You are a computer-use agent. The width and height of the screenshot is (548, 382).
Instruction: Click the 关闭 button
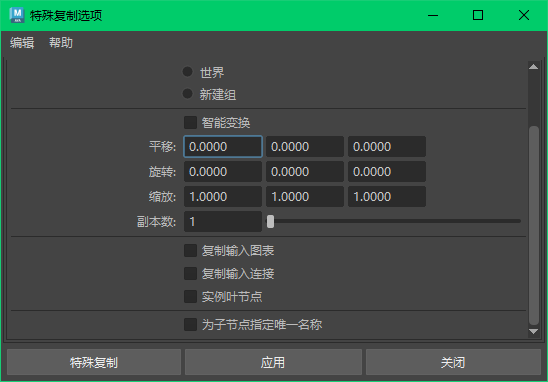point(453,362)
